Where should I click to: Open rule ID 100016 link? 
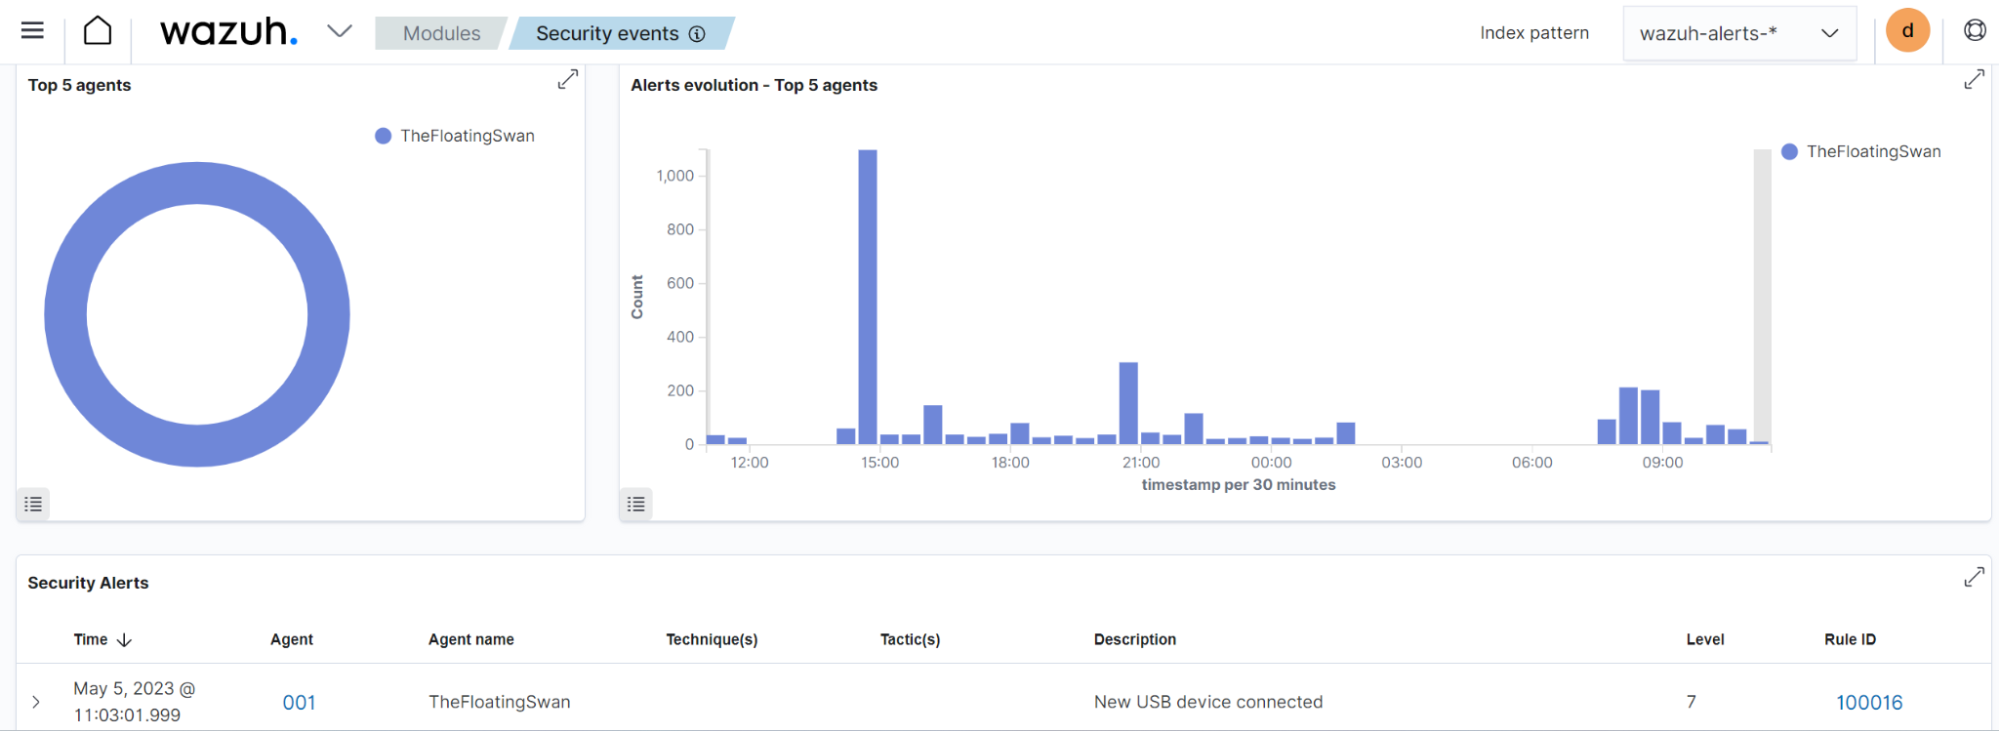tap(1869, 703)
